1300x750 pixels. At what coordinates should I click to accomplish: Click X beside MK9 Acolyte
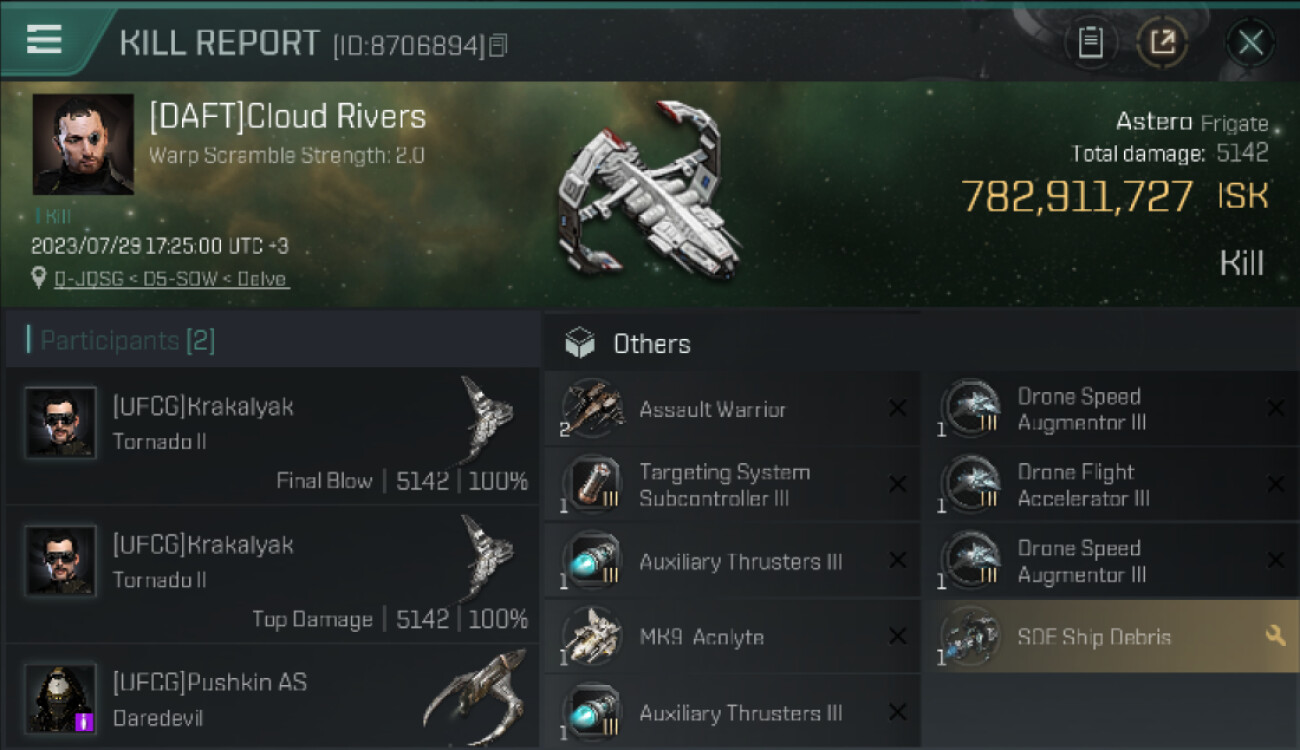(x=897, y=636)
